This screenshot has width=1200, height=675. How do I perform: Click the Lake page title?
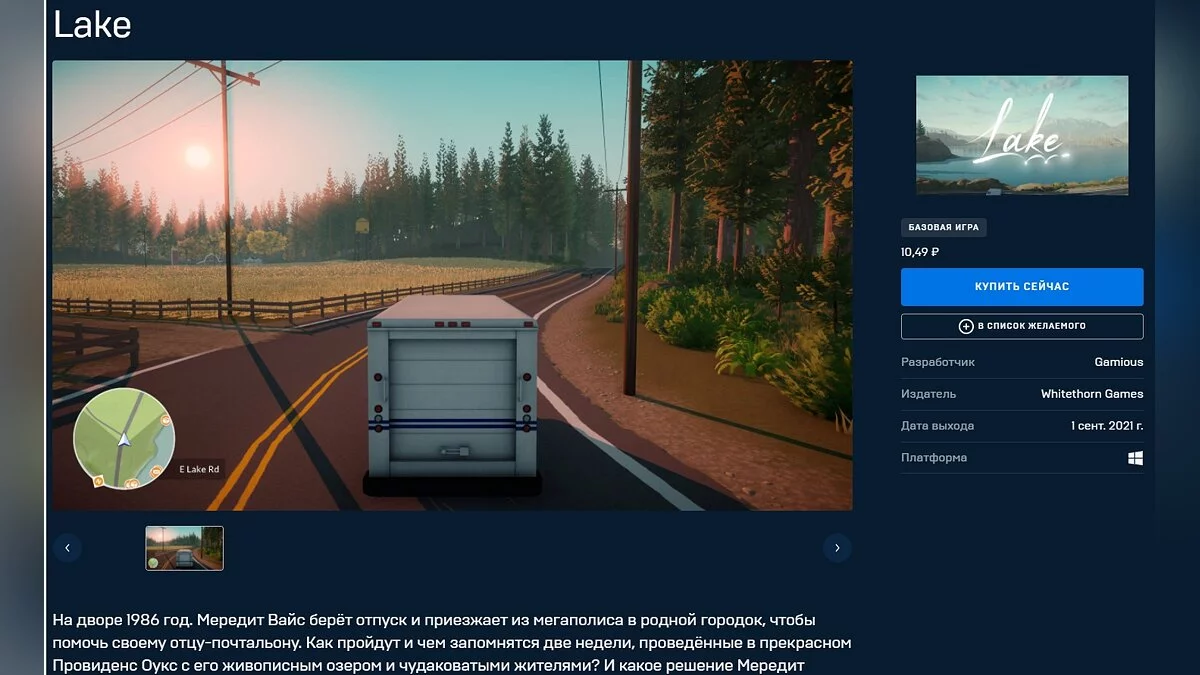pos(92,25)
